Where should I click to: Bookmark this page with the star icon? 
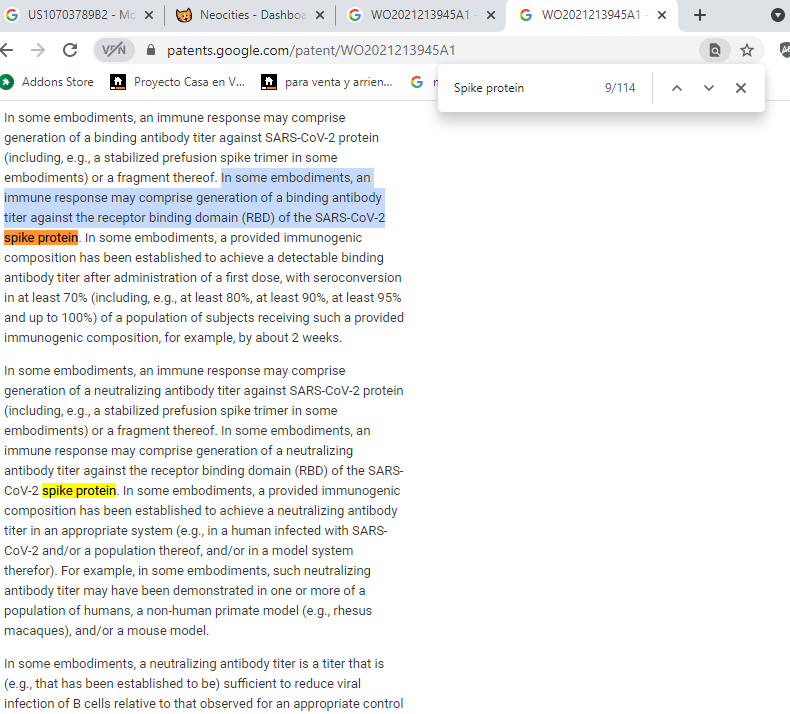tap(747, 50)
